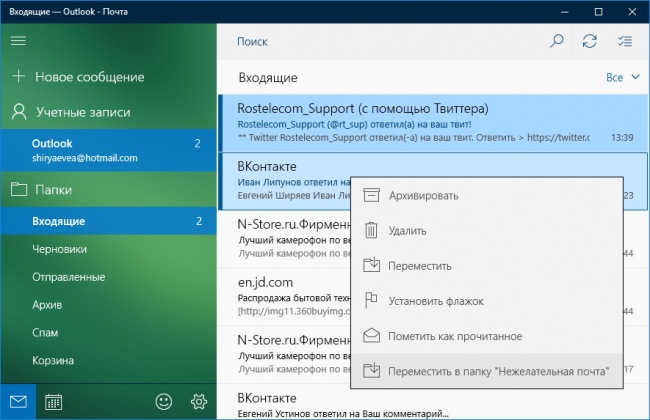Viewport: 650px width, 420px height.
Task: Choose Удалить from the context menu
Action: [x=487, y=231]
